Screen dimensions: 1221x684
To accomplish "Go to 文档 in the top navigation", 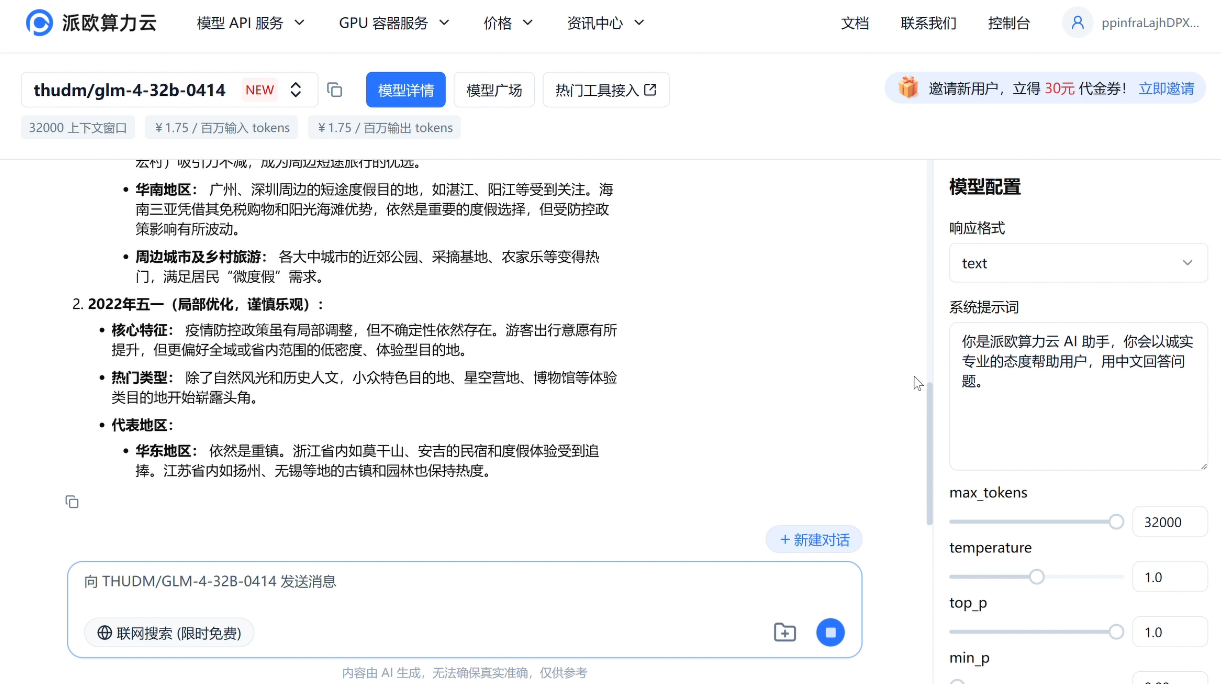I will click(855, 23).
